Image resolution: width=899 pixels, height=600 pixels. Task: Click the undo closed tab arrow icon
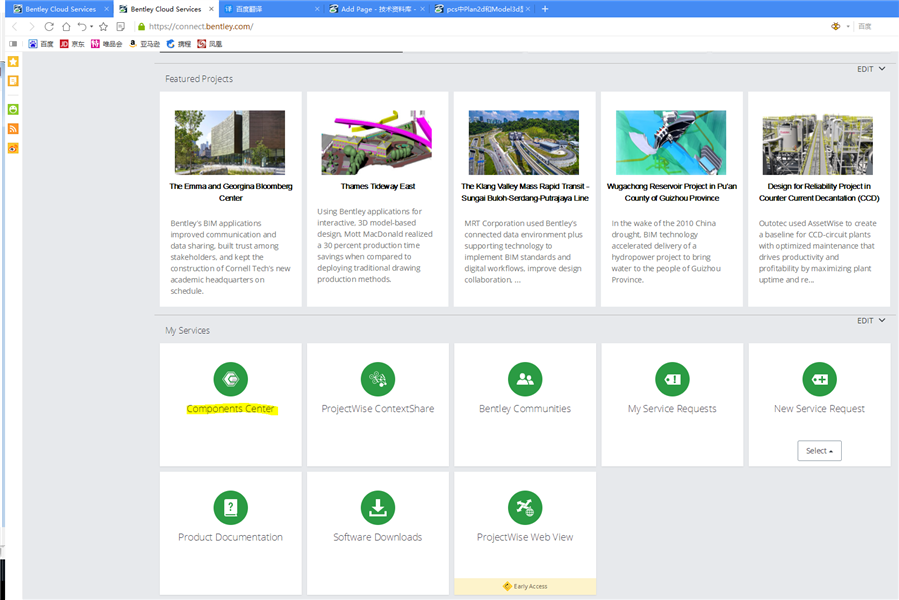pyautogui.click(x=82, y=26)
